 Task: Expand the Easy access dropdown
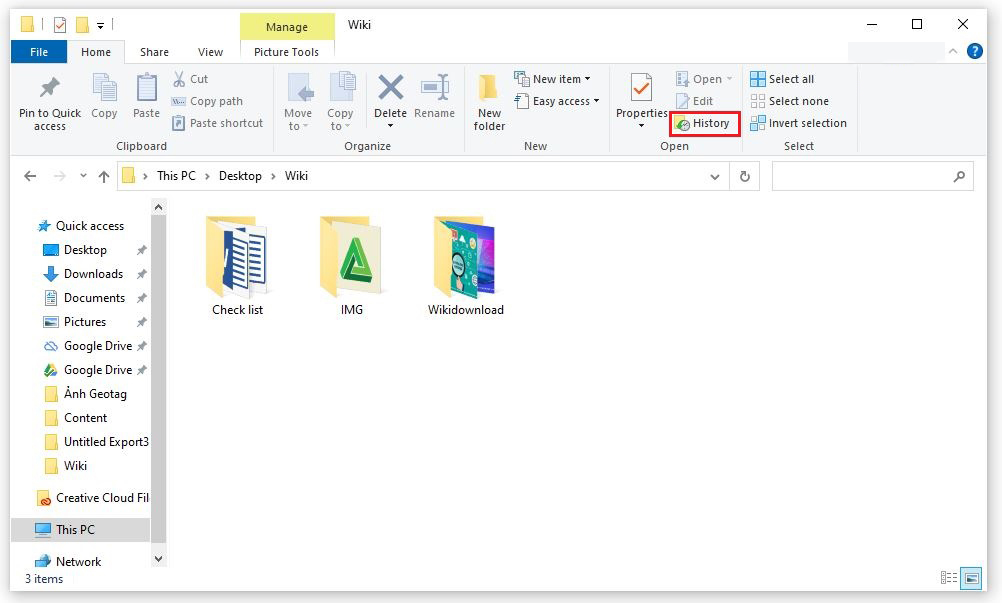pos(557,101)
